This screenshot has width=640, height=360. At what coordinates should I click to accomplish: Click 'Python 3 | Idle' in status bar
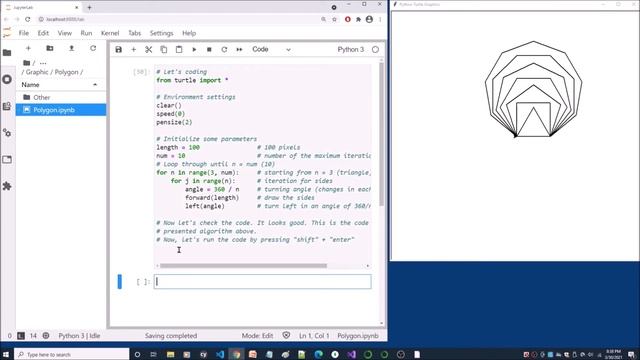tap(79, 336)
